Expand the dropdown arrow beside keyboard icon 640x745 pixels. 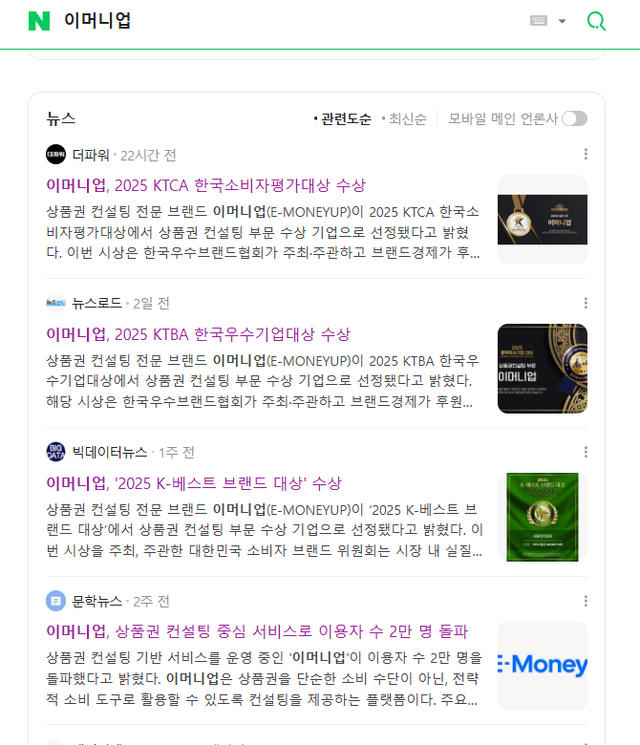tap(562, 21)
